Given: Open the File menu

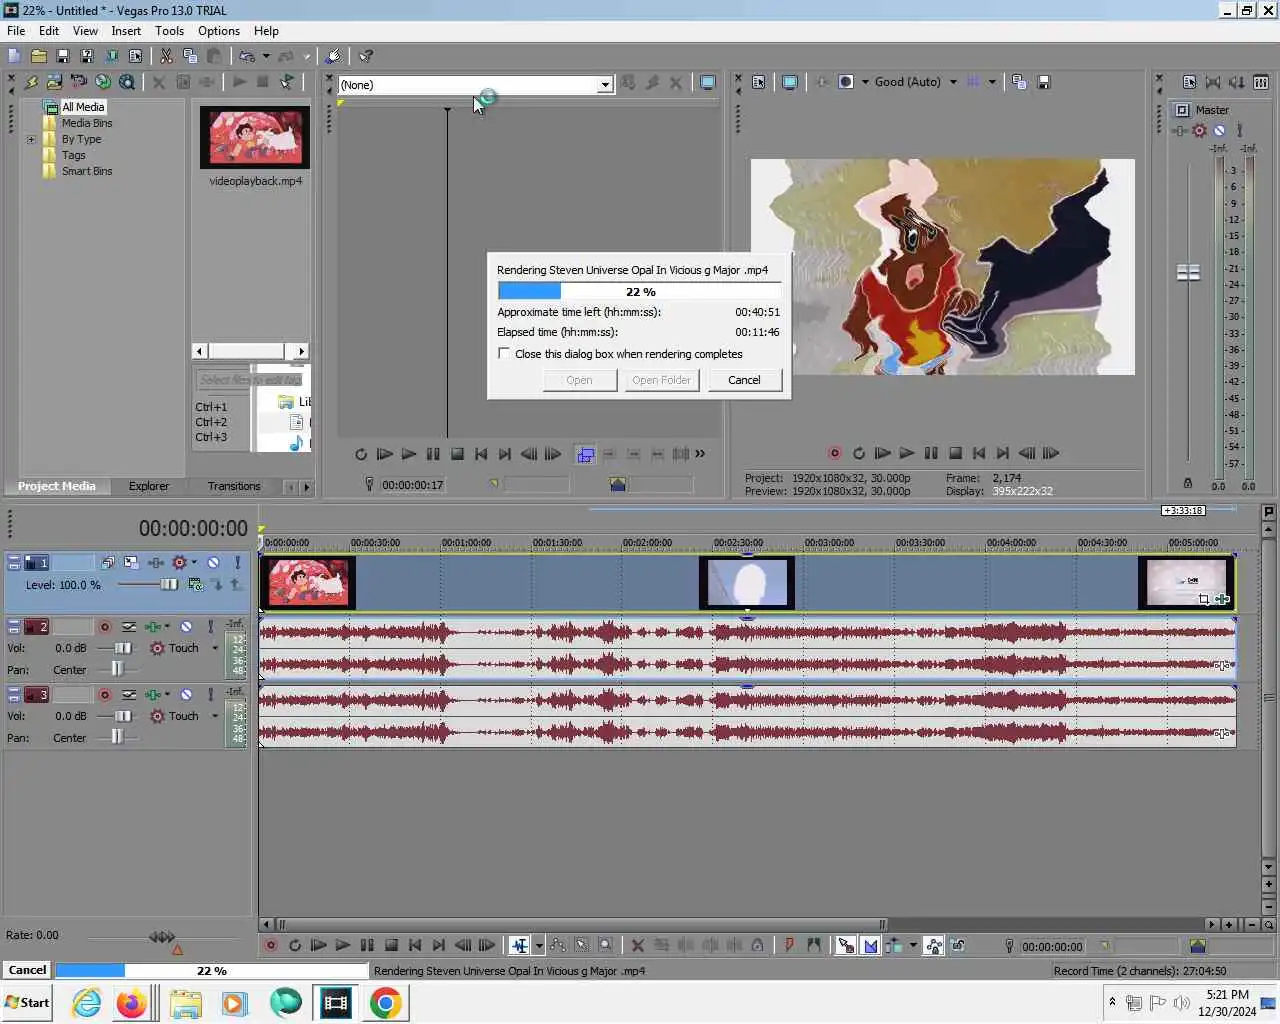Looking at the screenshot, I should coord(16,31).
